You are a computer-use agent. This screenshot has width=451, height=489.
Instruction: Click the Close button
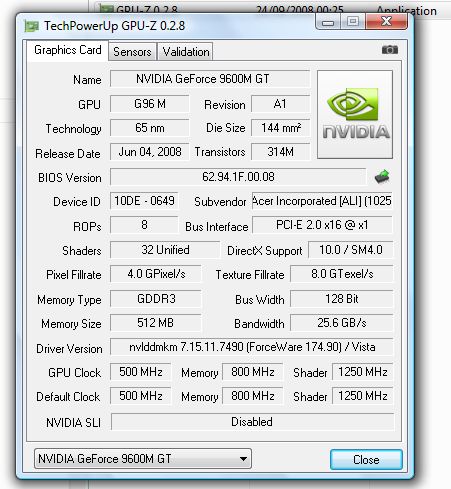point(366,460)
